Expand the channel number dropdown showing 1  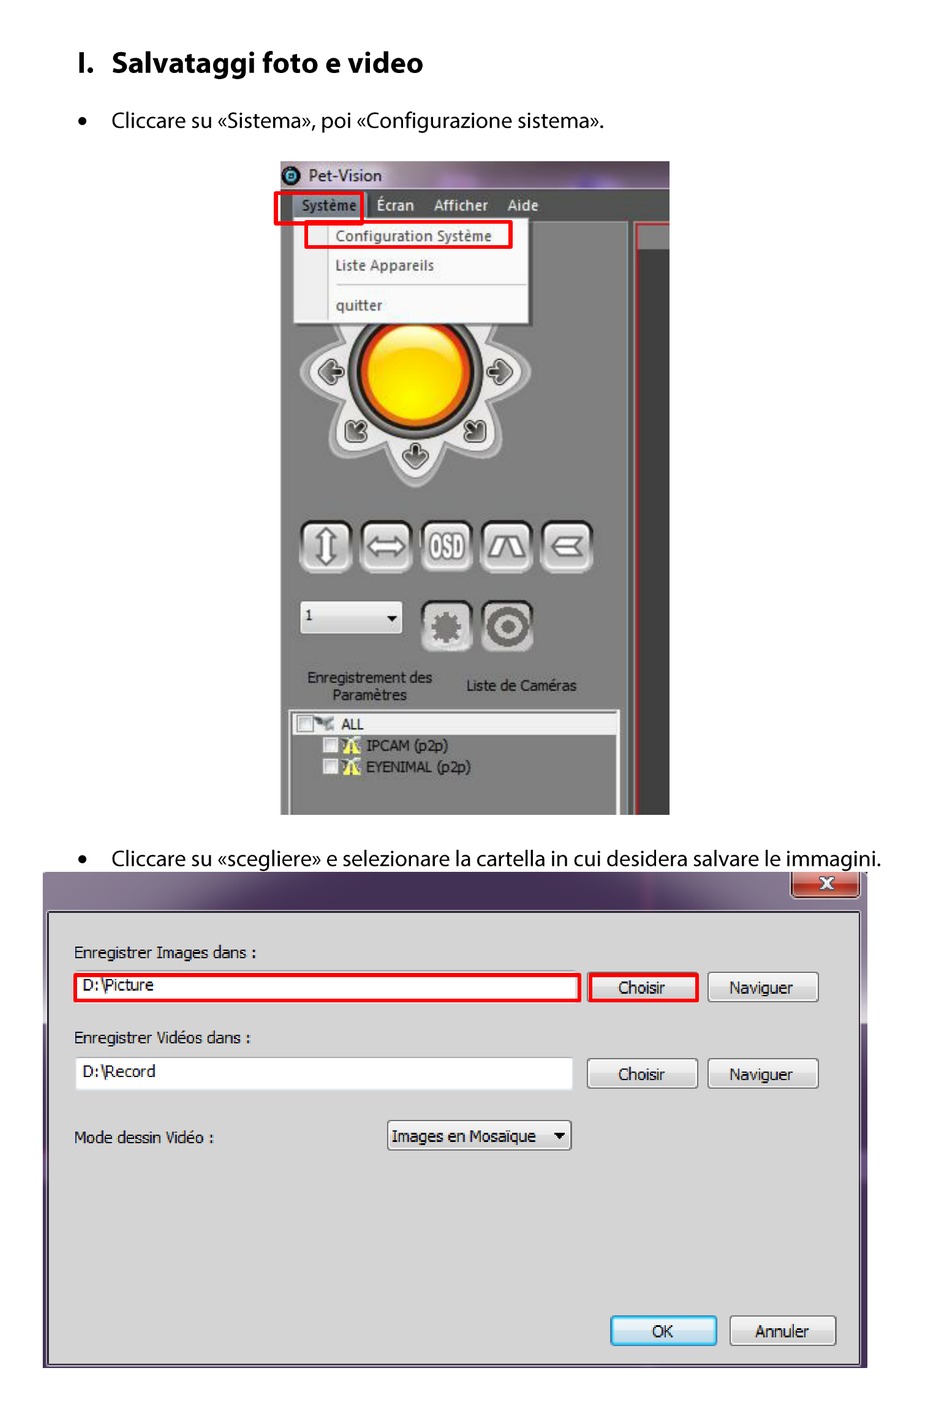pyautogui.click(x=351, y=617)
